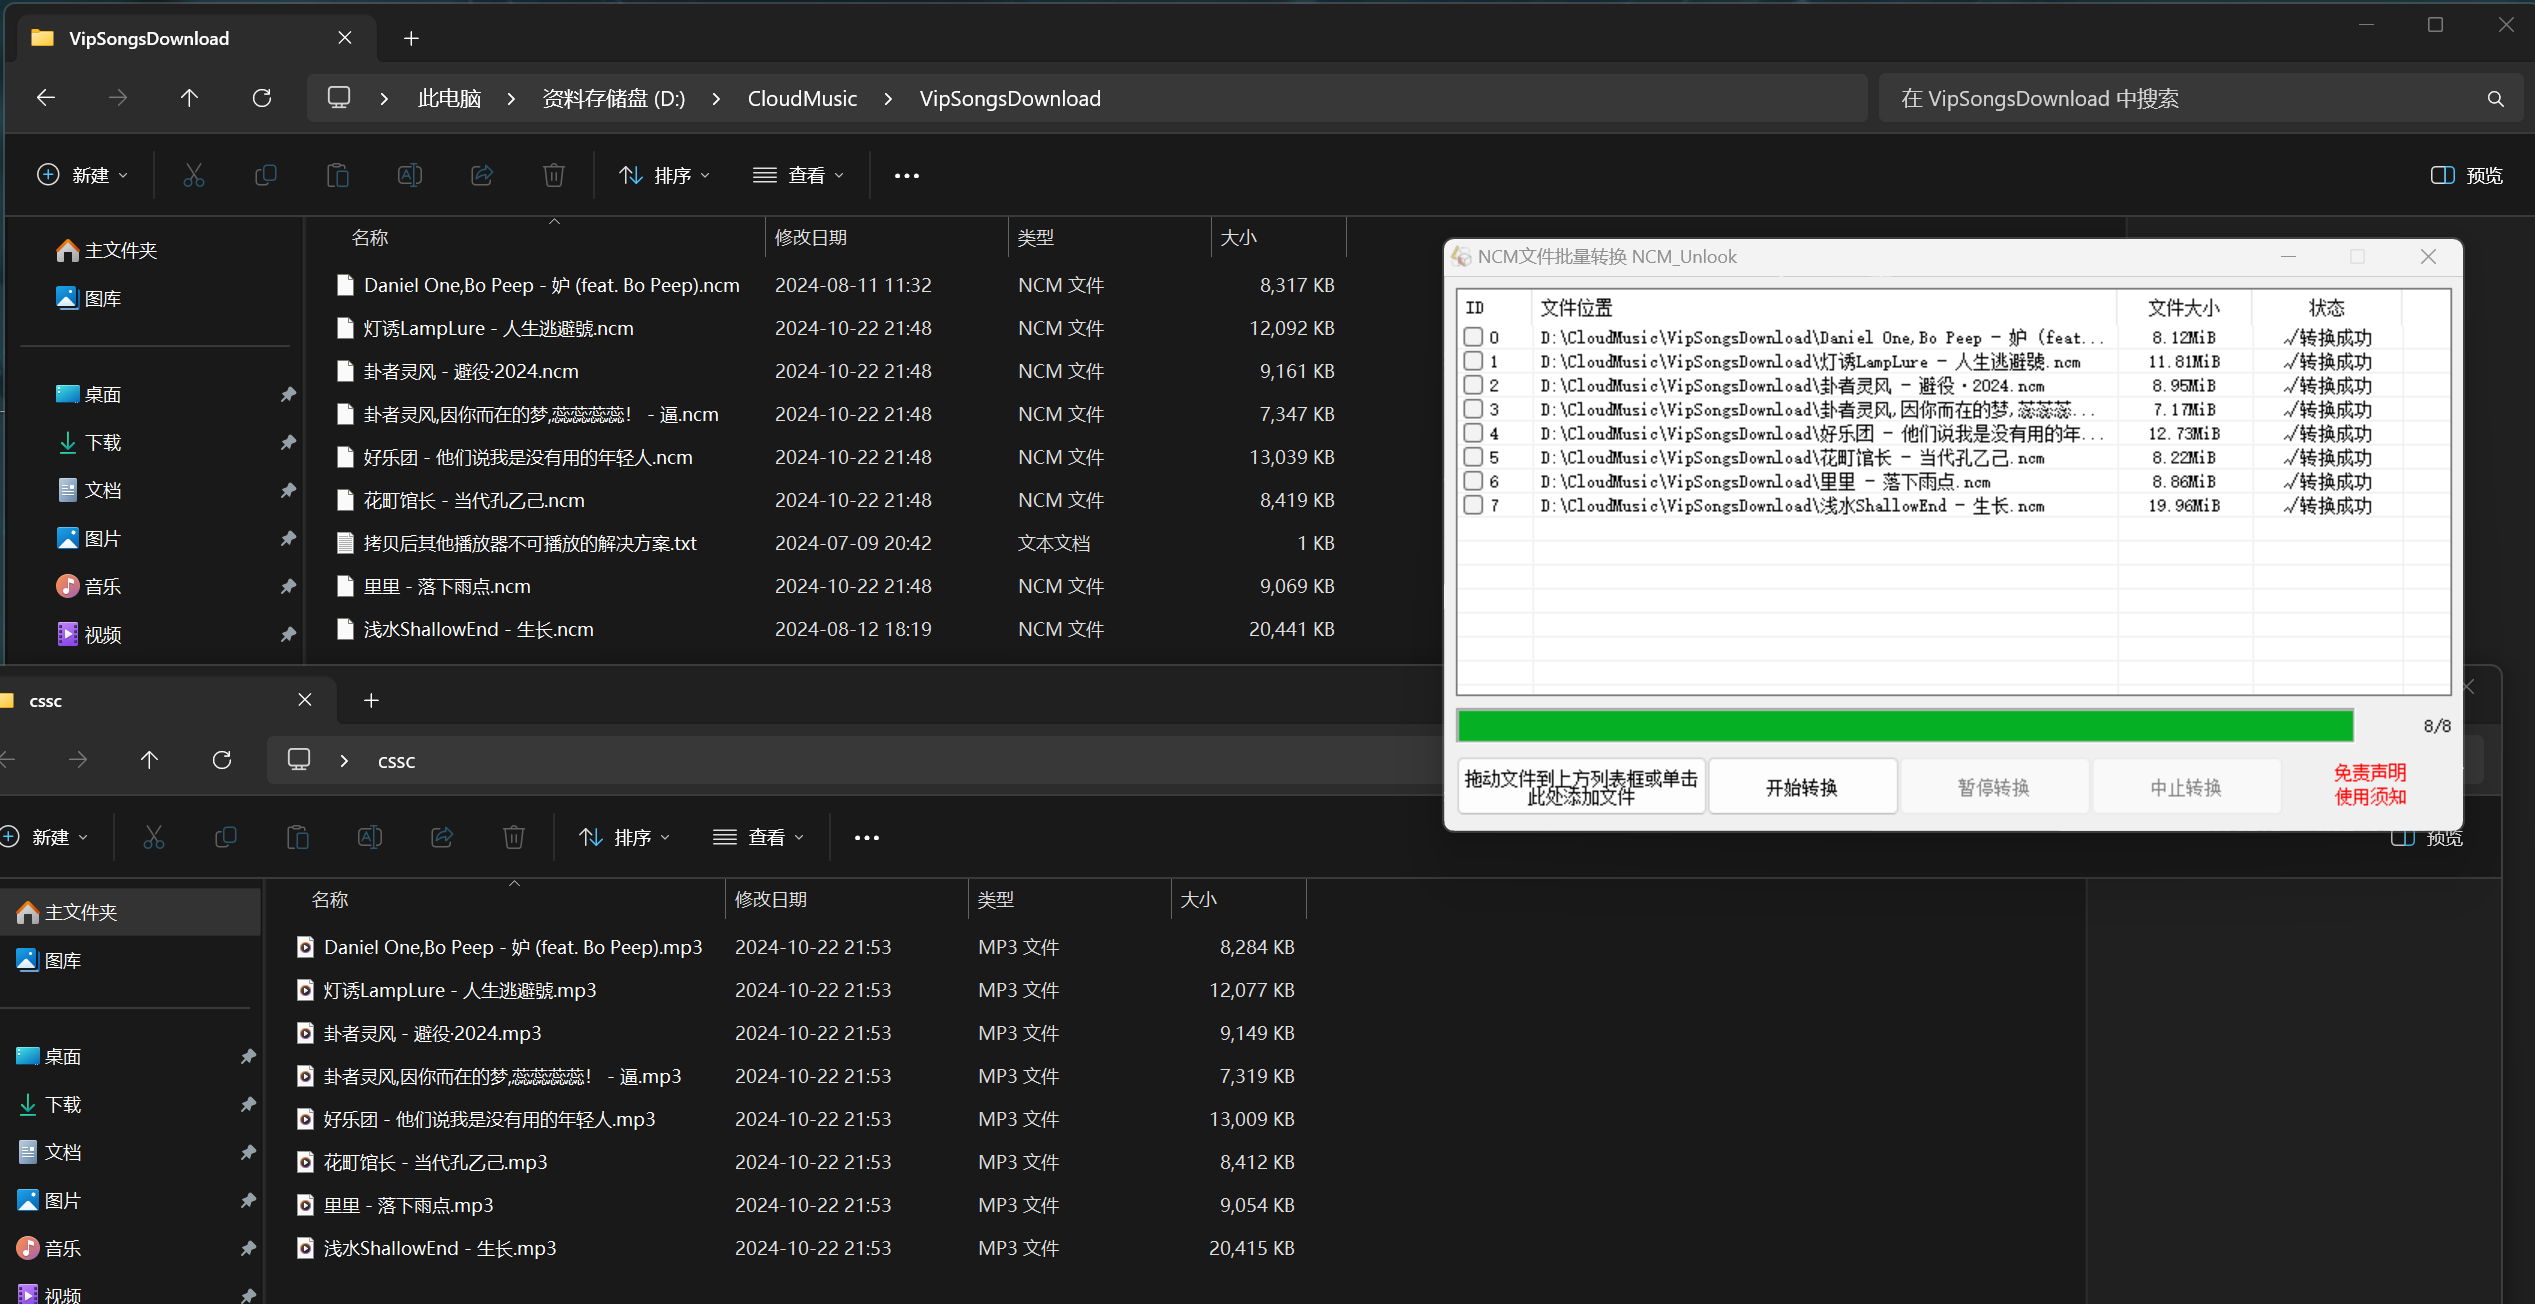
Task: Toggle the checkbox for row ID 7
Action: [1473, 505]
